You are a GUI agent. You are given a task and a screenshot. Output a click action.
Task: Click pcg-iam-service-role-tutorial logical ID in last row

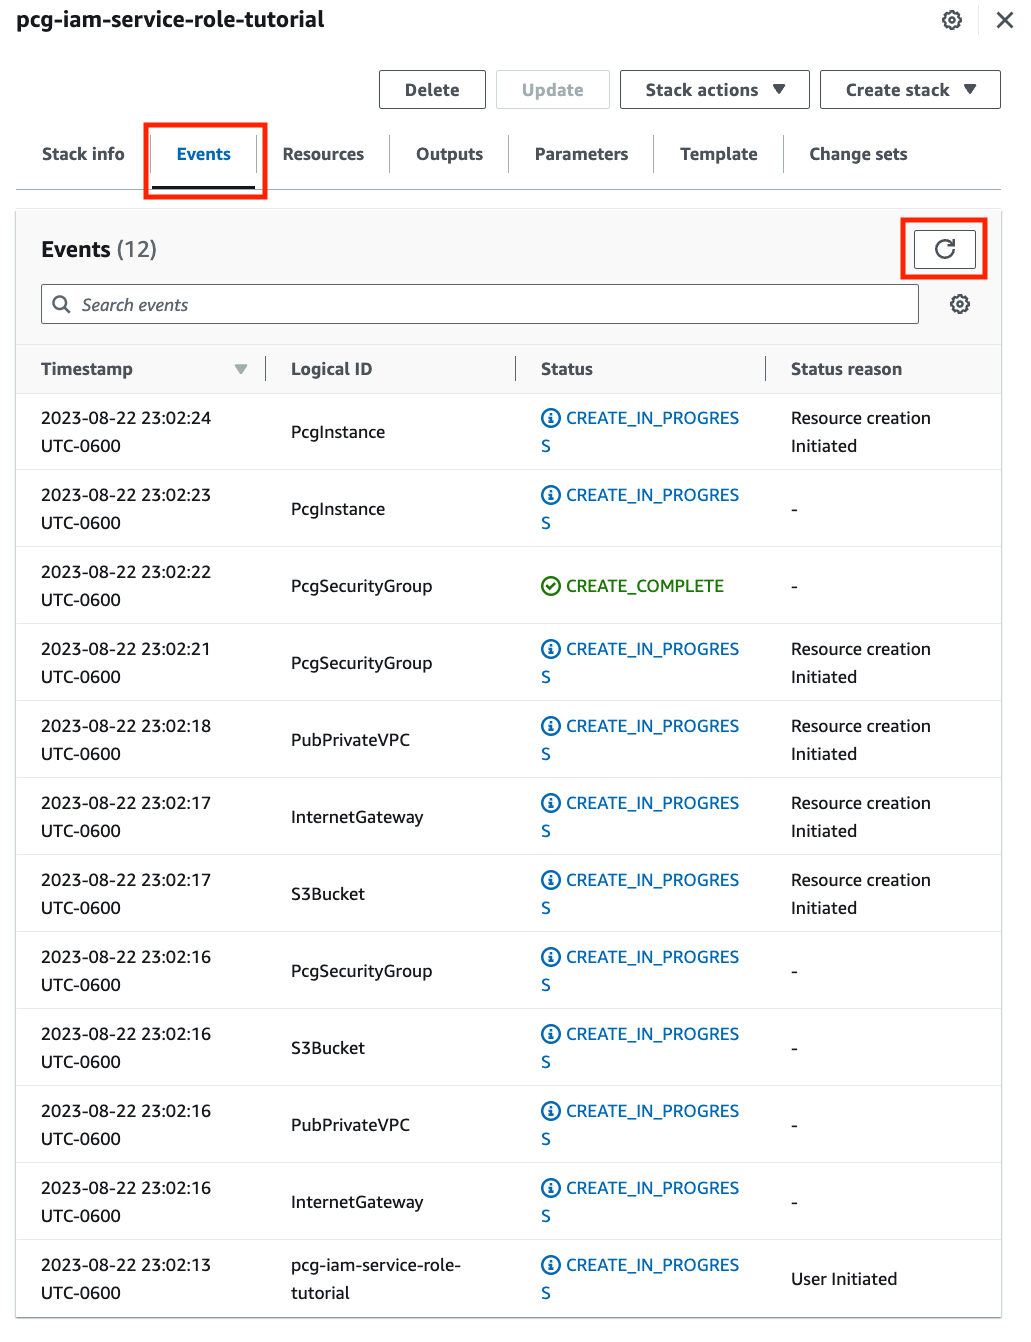pos(376,1279)
